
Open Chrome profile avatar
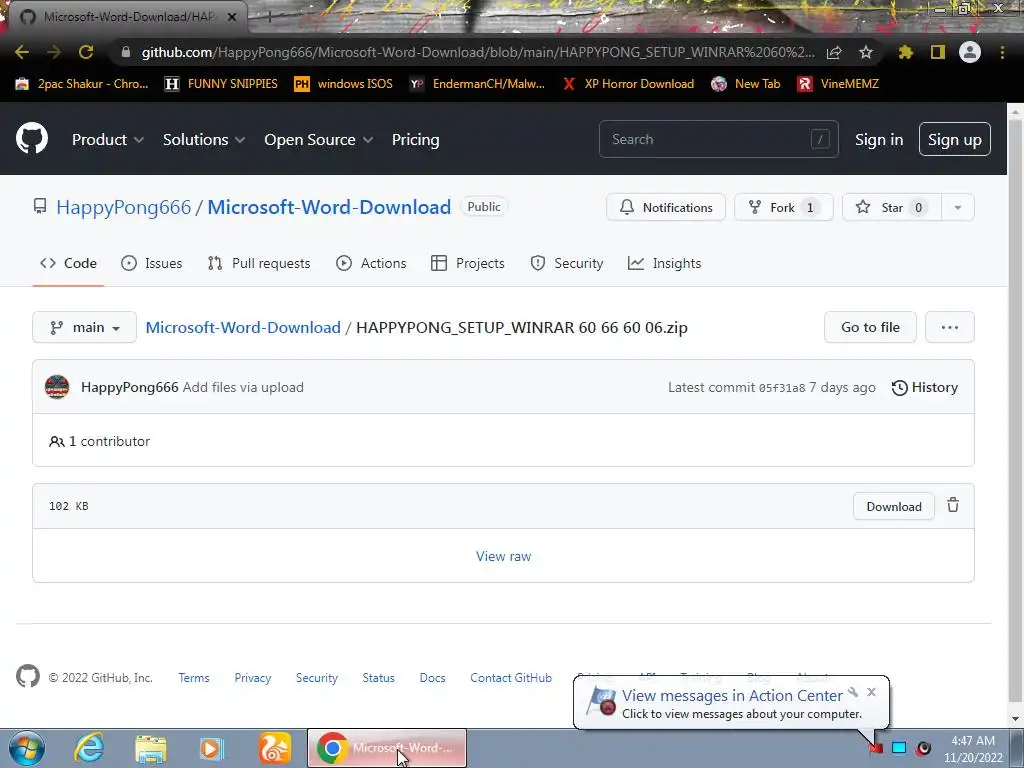pos(970,52)
